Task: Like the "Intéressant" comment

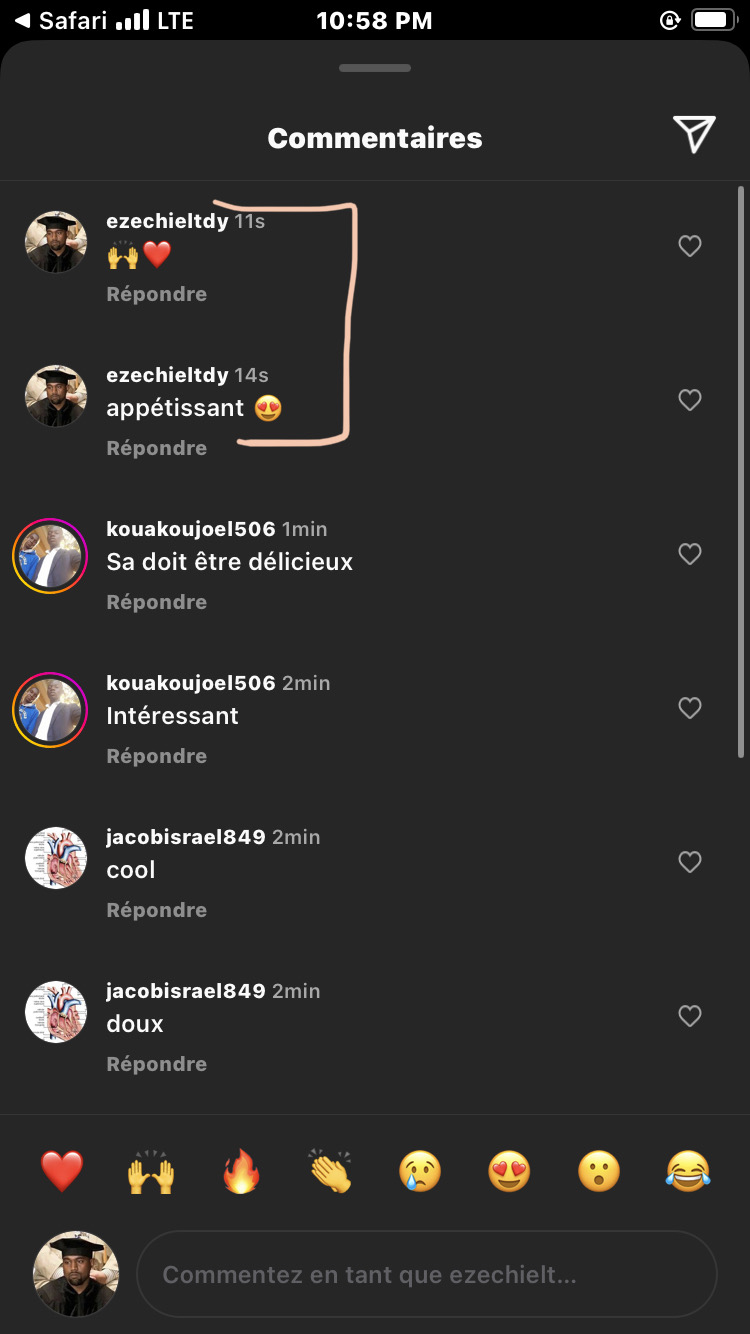Action: (x=690, y=708)
